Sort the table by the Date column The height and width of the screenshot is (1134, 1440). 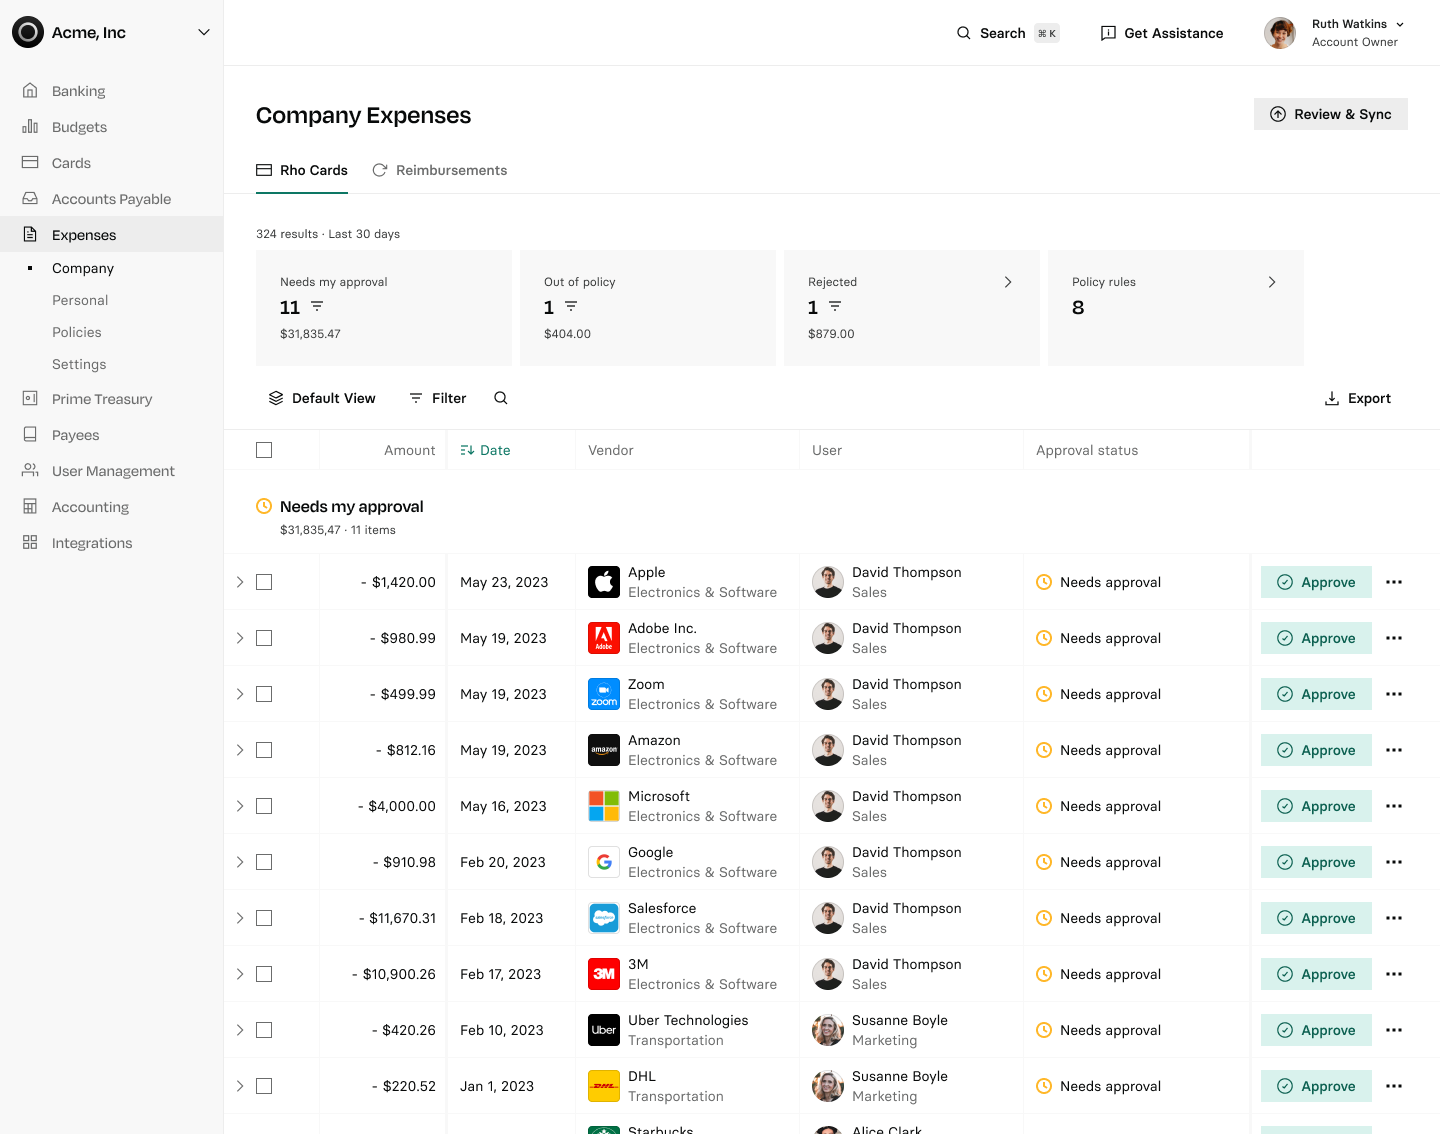pyautogui.click(x=486, y=450)
